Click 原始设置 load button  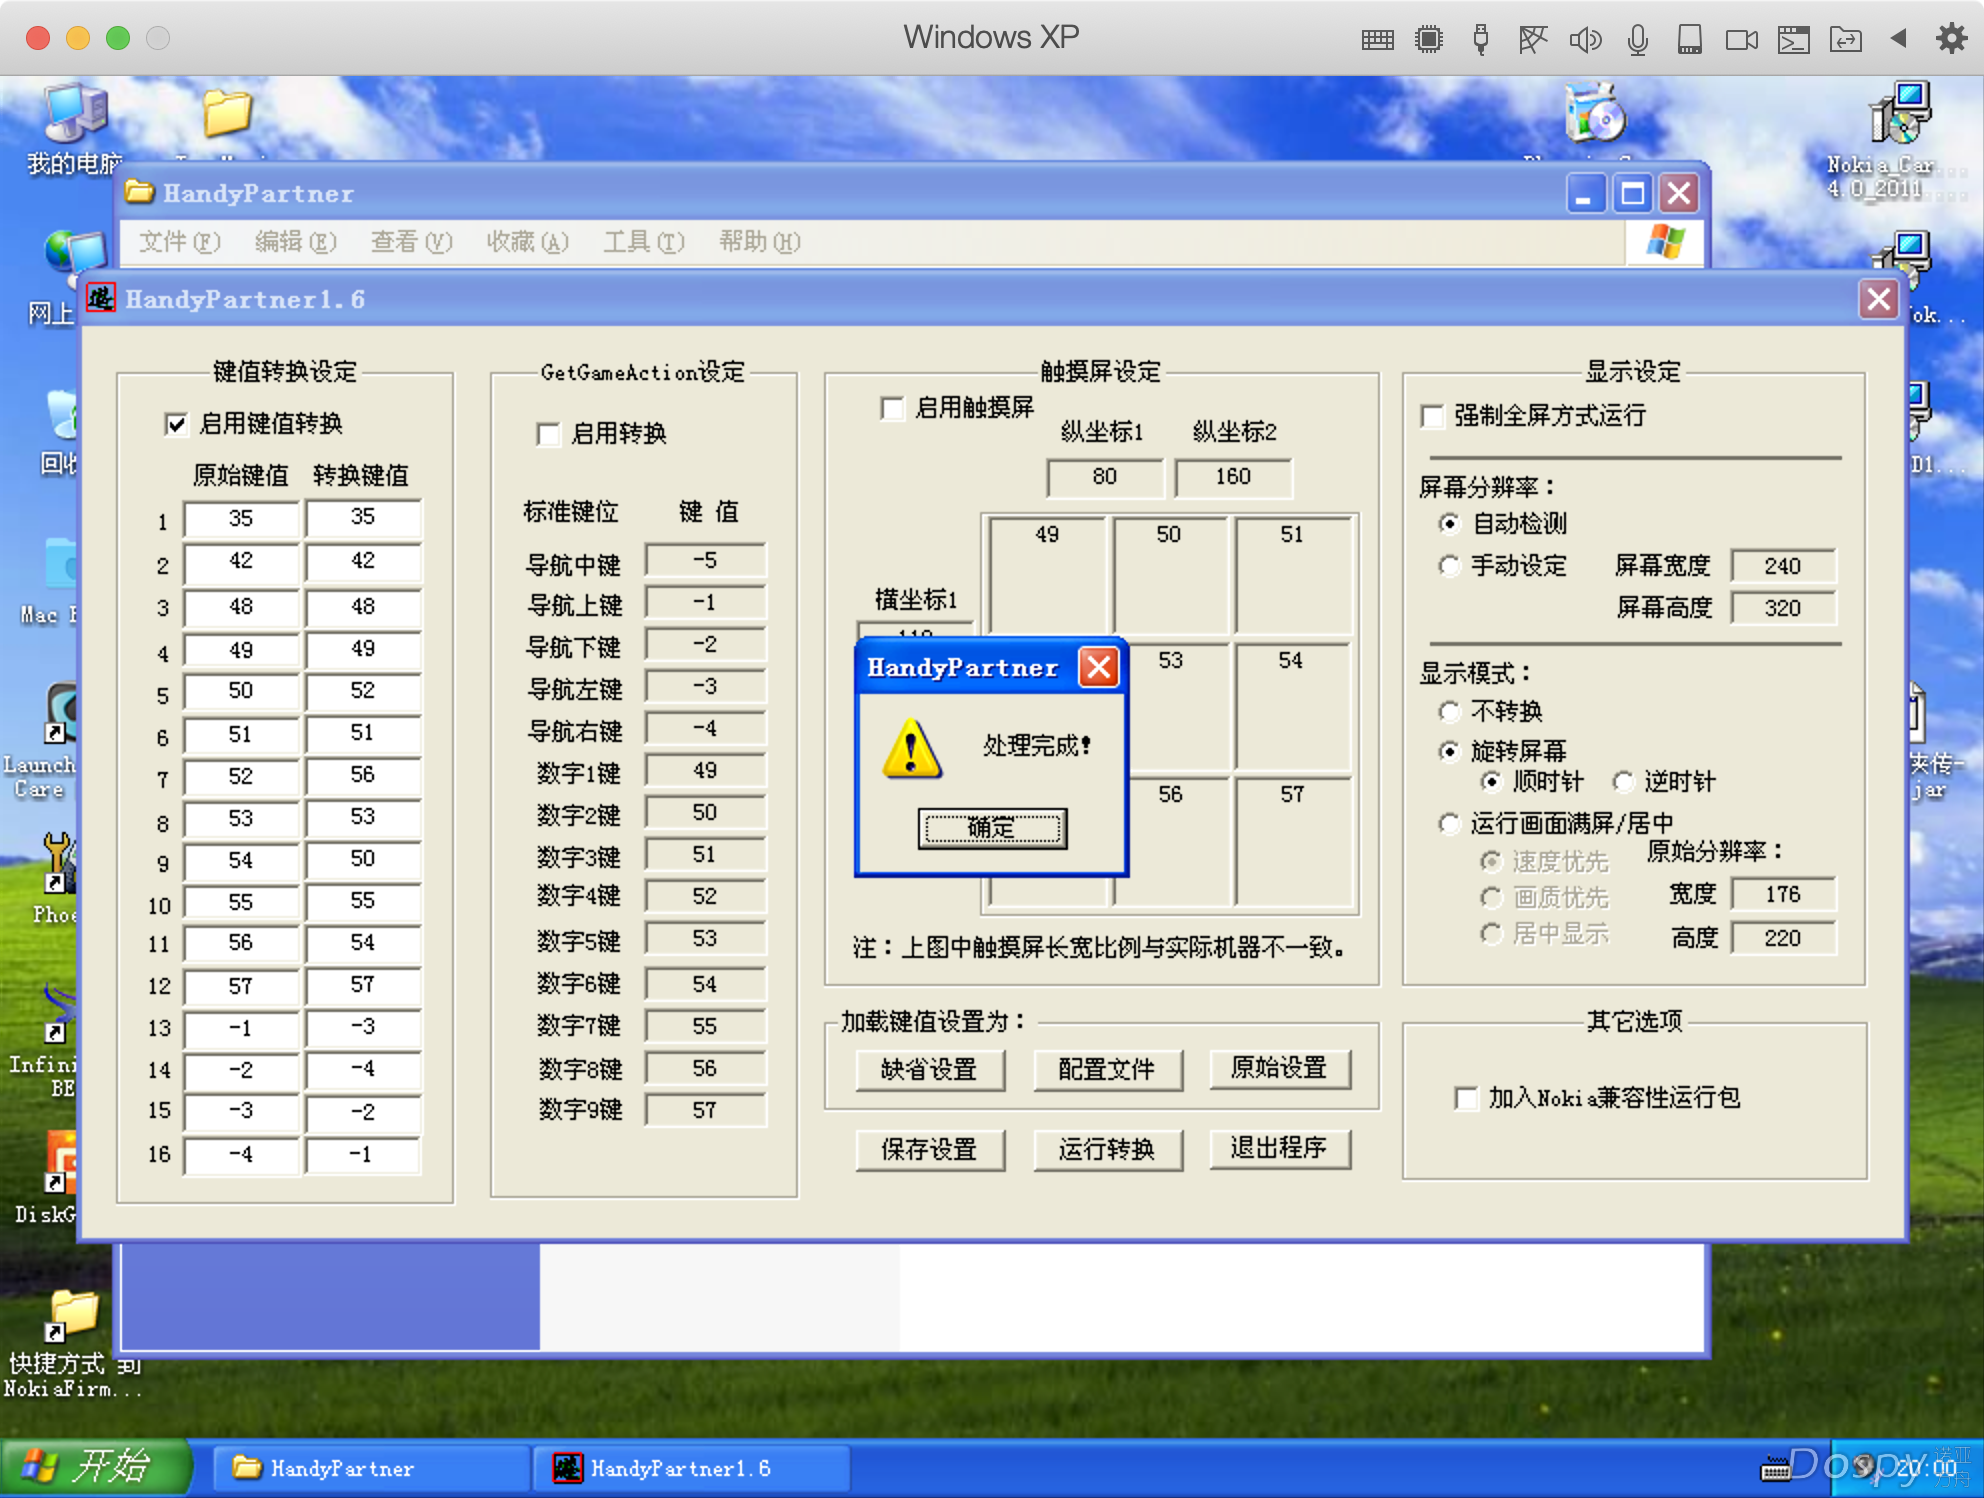(1279, 1068)
